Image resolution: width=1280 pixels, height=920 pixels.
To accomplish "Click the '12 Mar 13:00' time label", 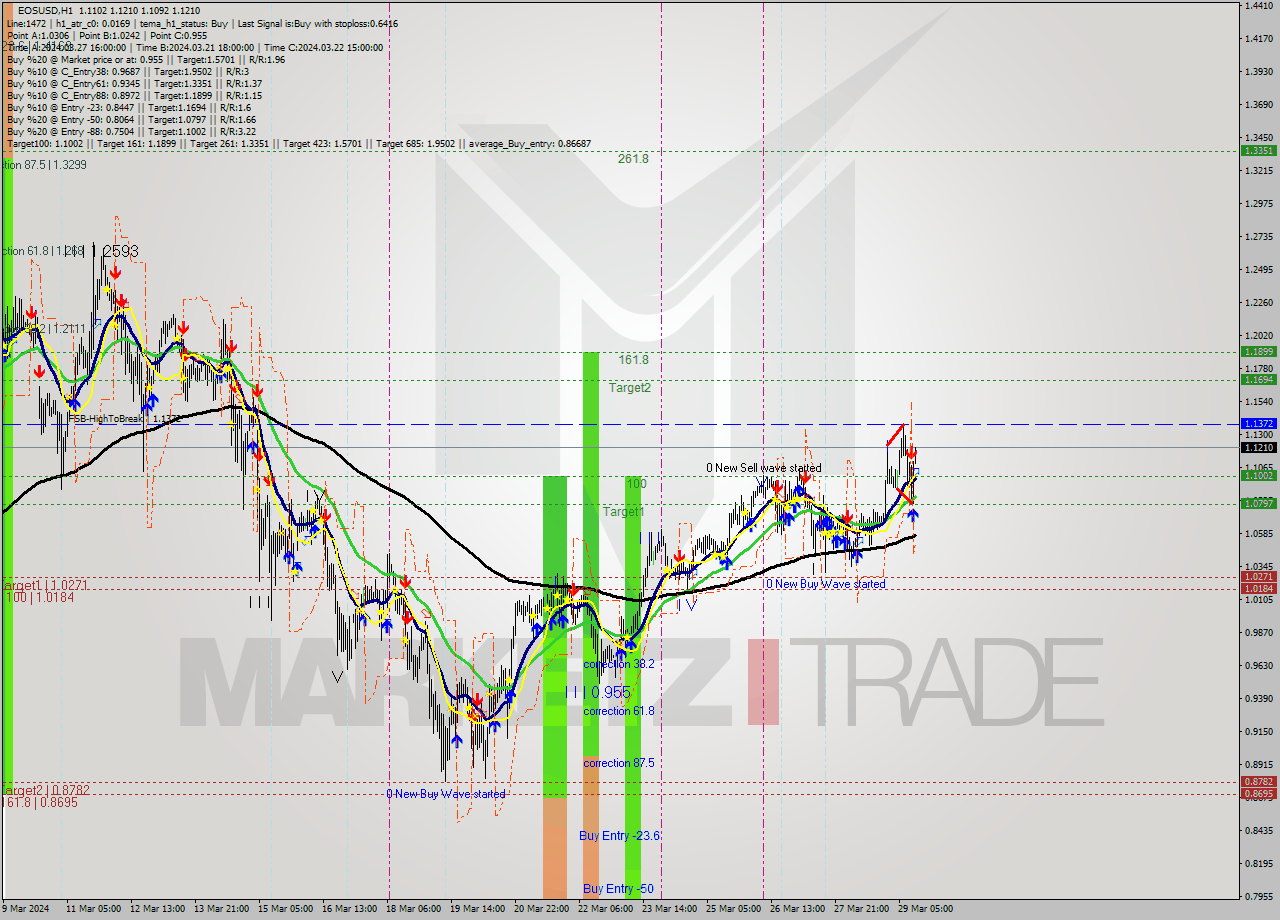I will coord(159,909).
